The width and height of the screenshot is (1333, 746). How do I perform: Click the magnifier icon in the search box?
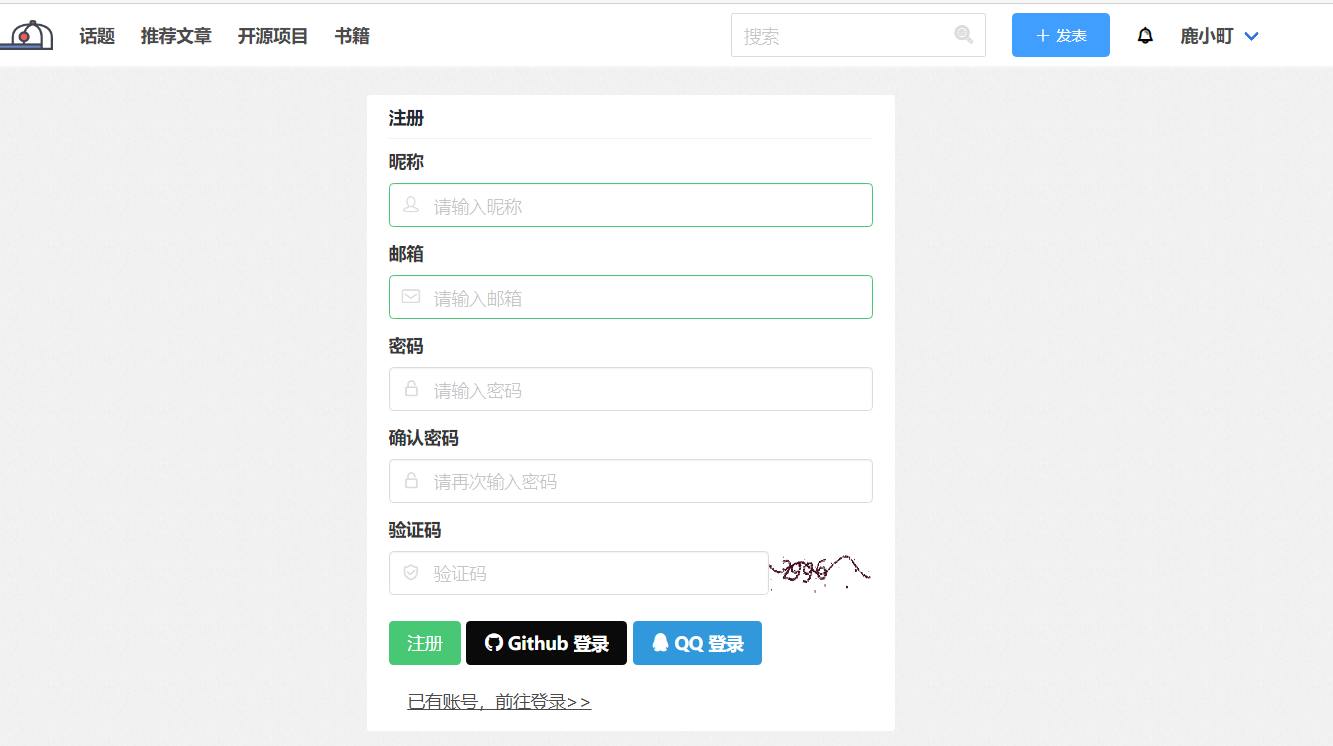coord(963,35)
